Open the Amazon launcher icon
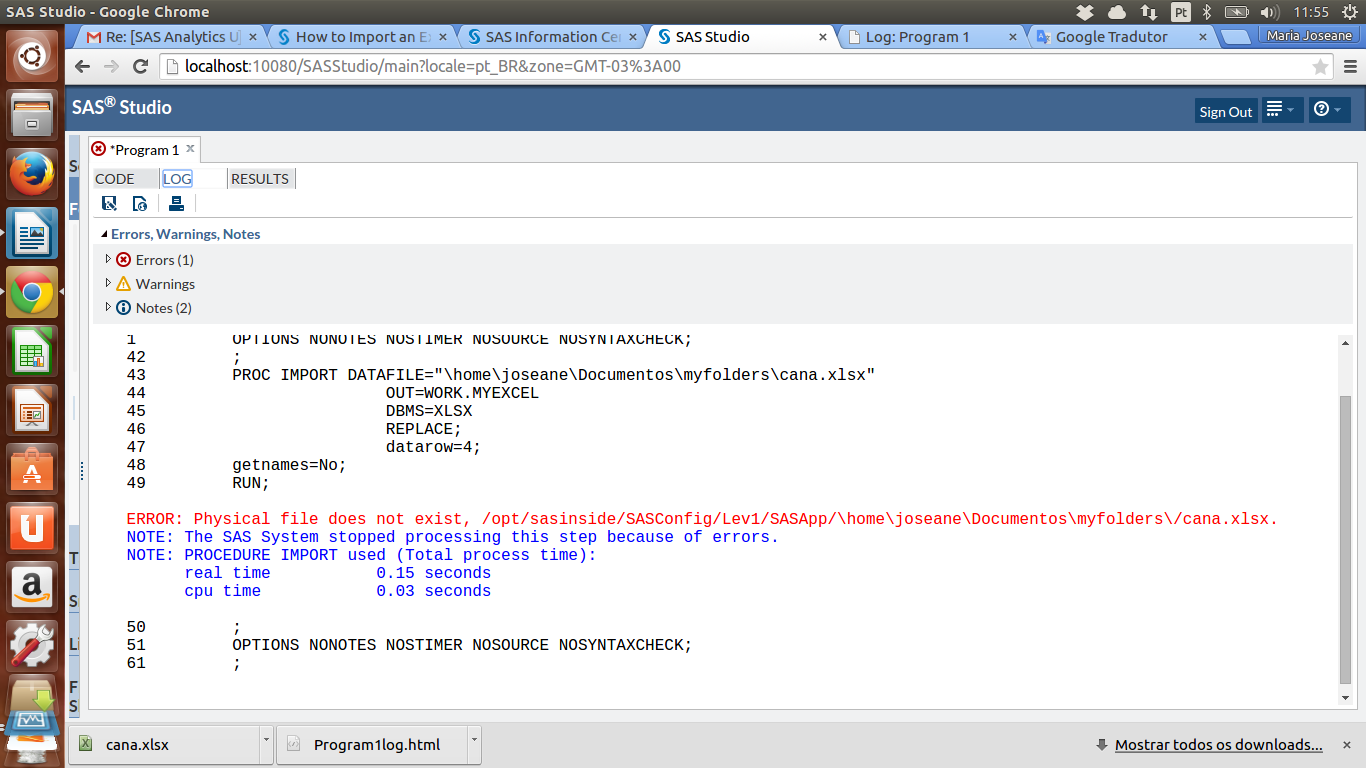 point(33,586)
